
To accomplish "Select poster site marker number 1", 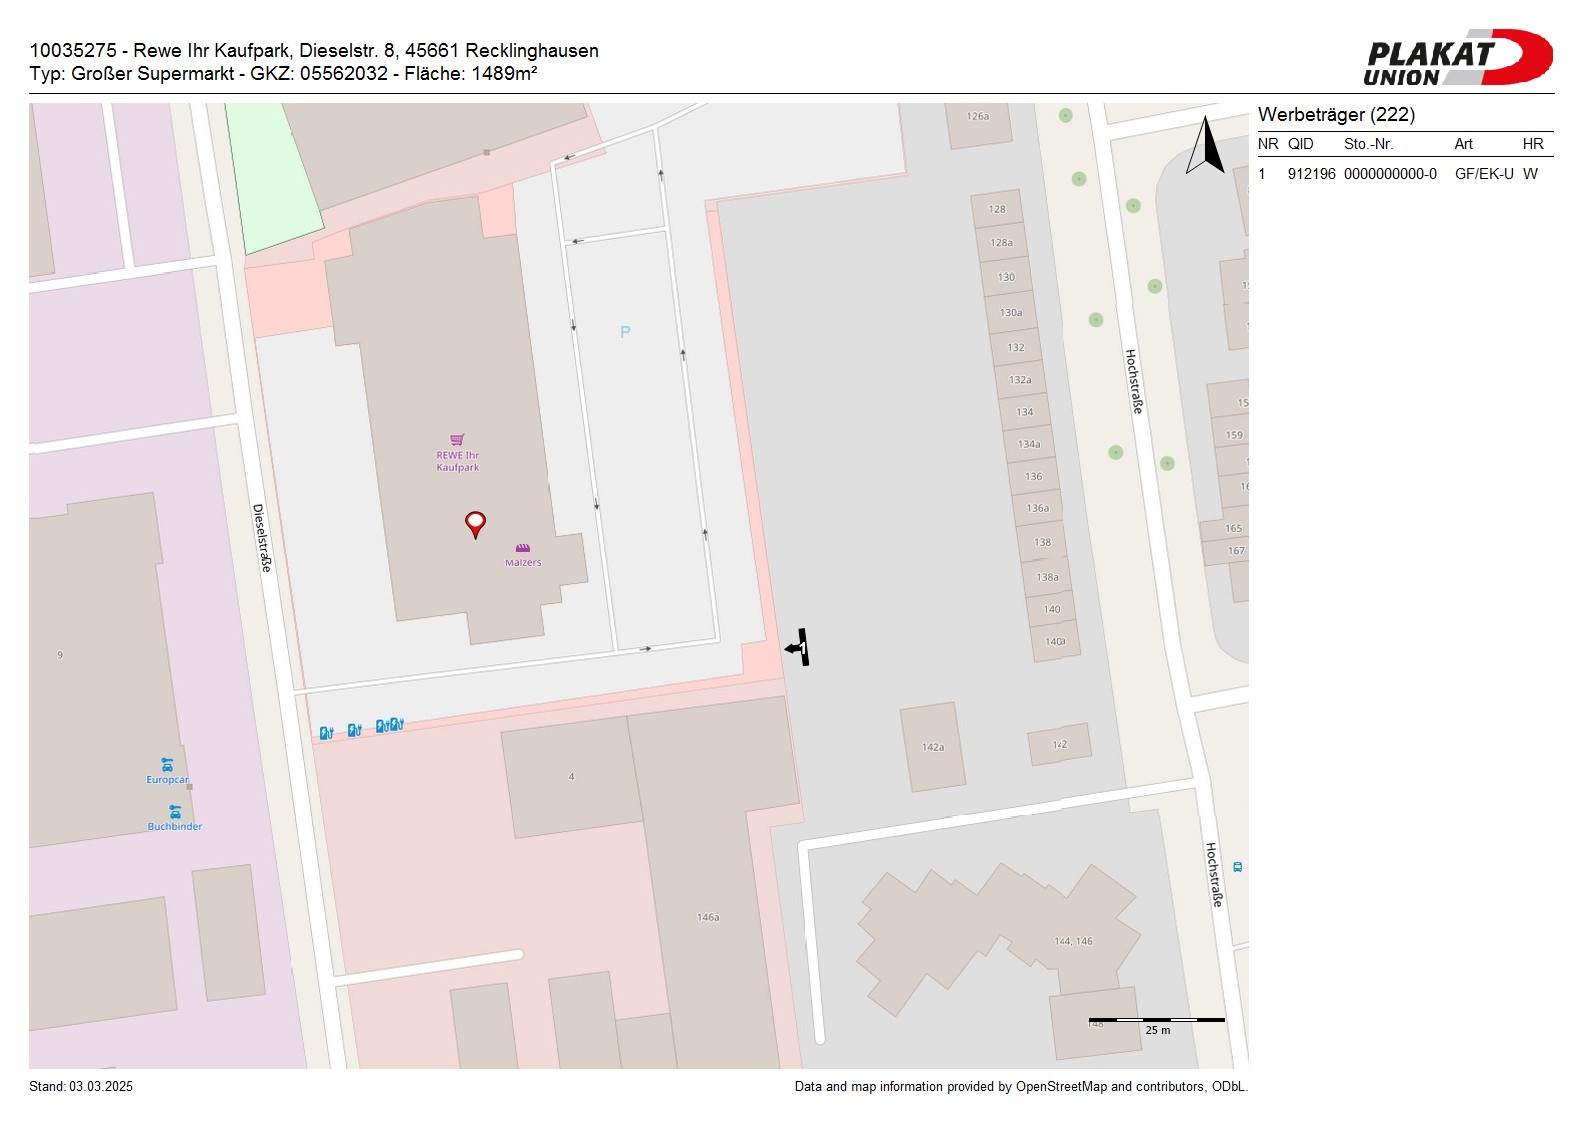I will pos(800,648).
